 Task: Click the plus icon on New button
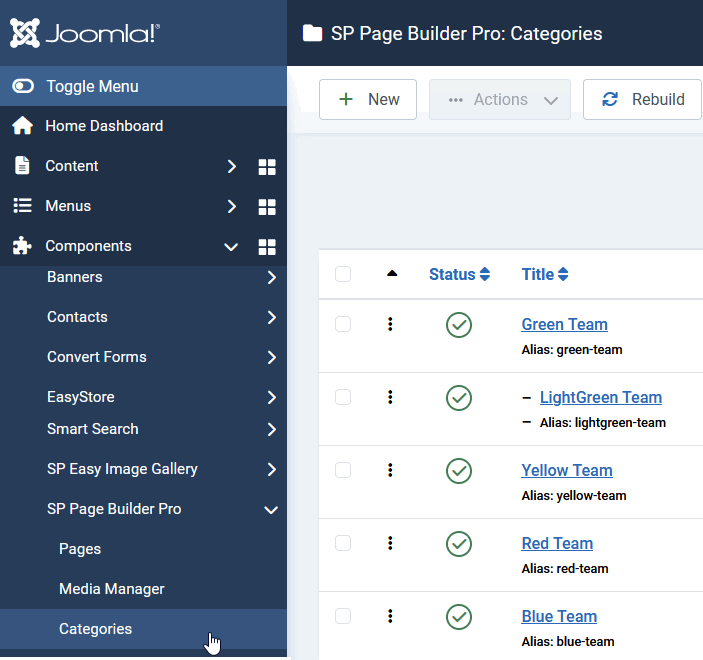(x=346, y=99)
